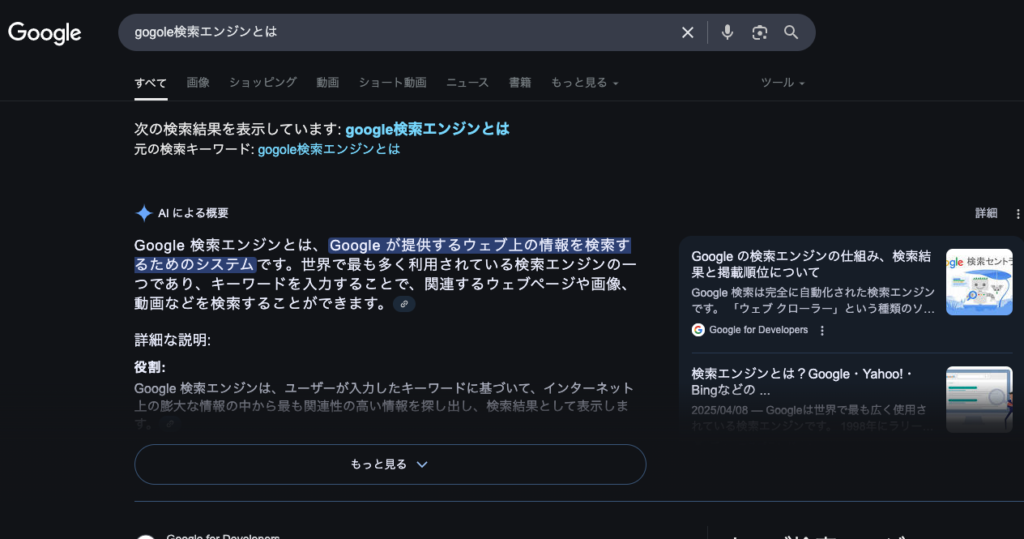Screen dimensions: 1024x539
Task: Click the magnifying glass search icon
Action: (791, 32)
